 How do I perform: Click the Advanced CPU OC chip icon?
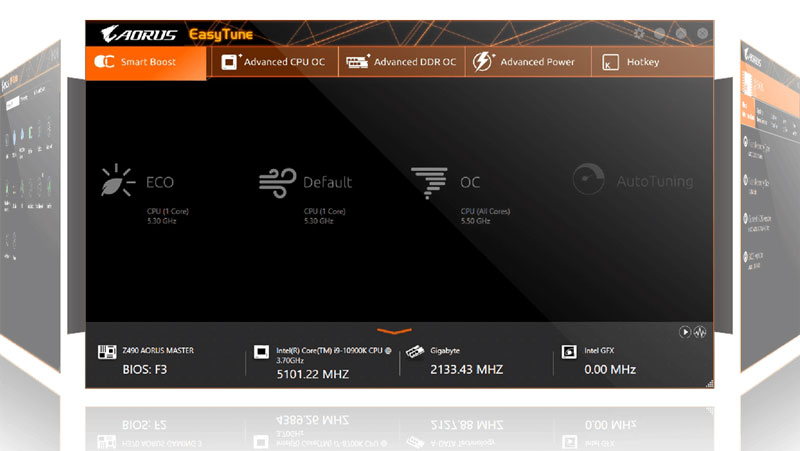(x=230, y=62)
